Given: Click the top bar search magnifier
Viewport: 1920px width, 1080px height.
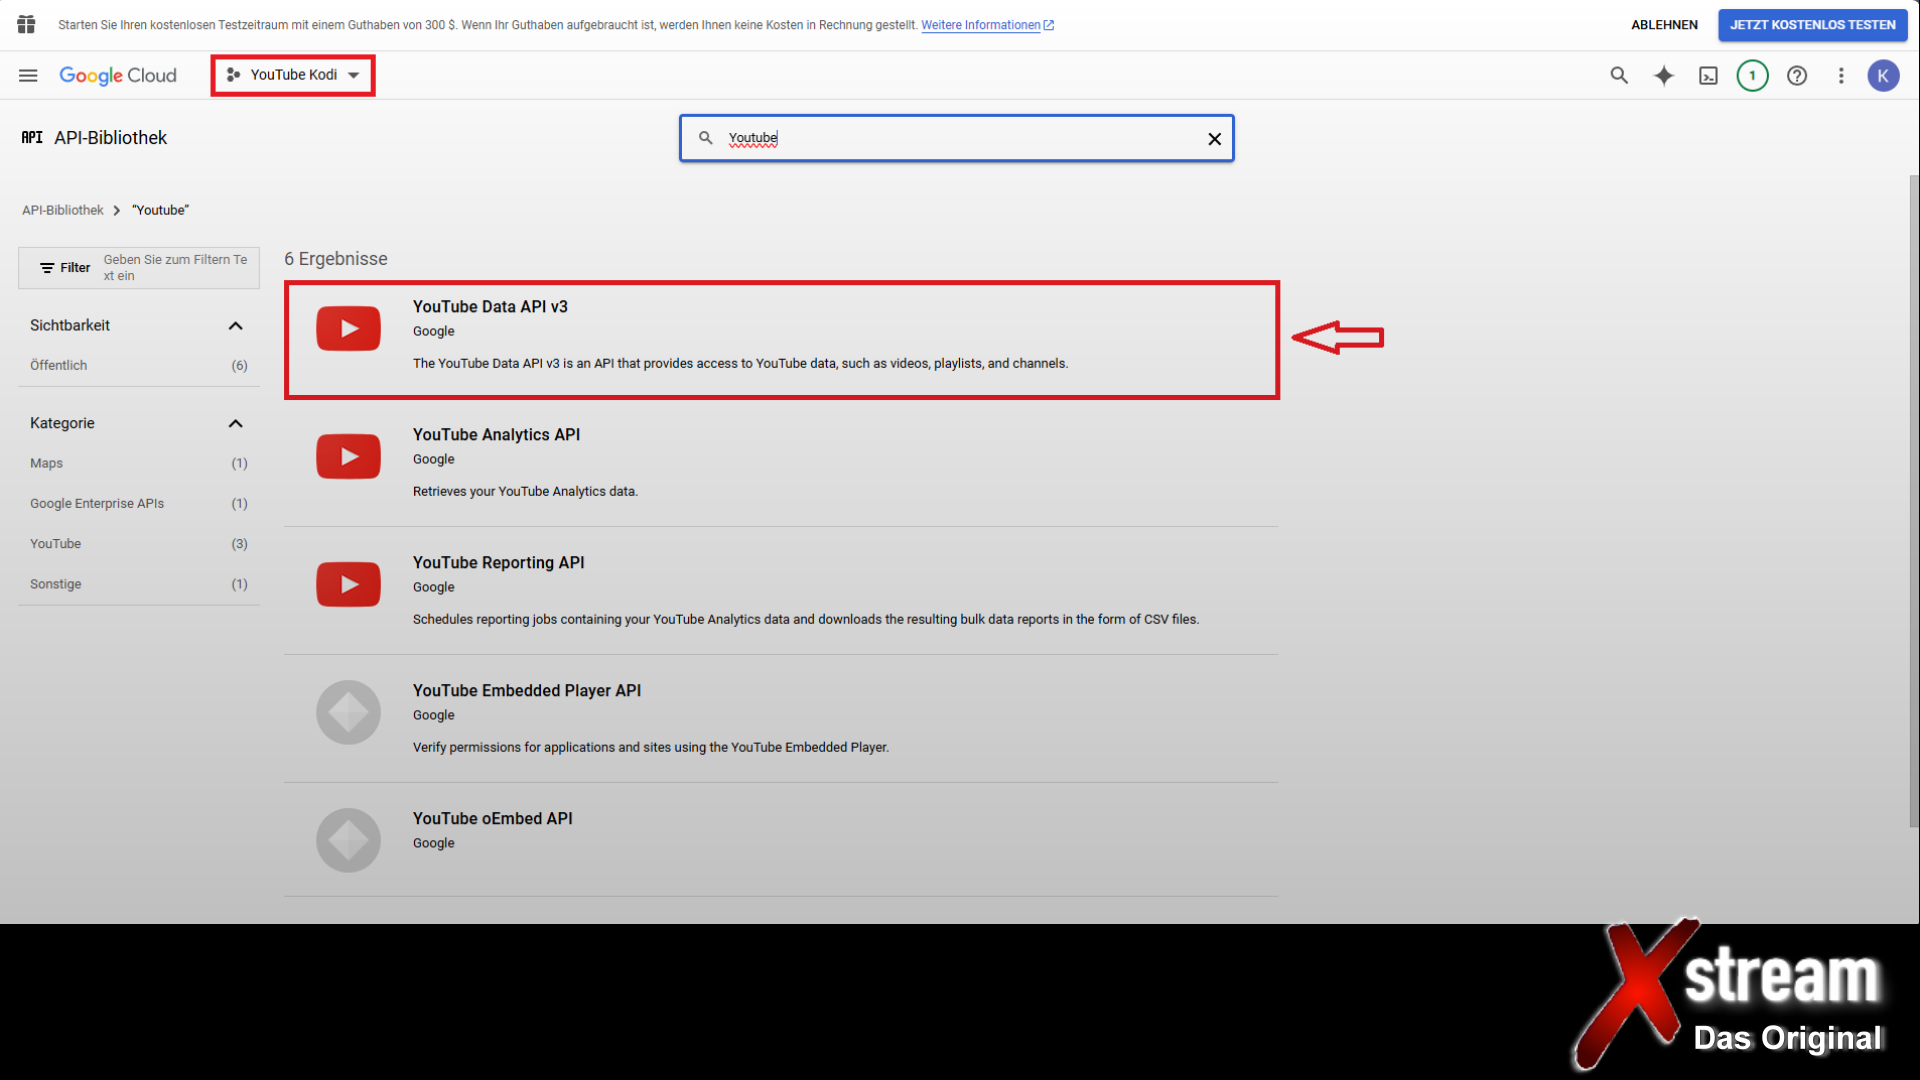Looking at the screenshot, I should 1619,75.
